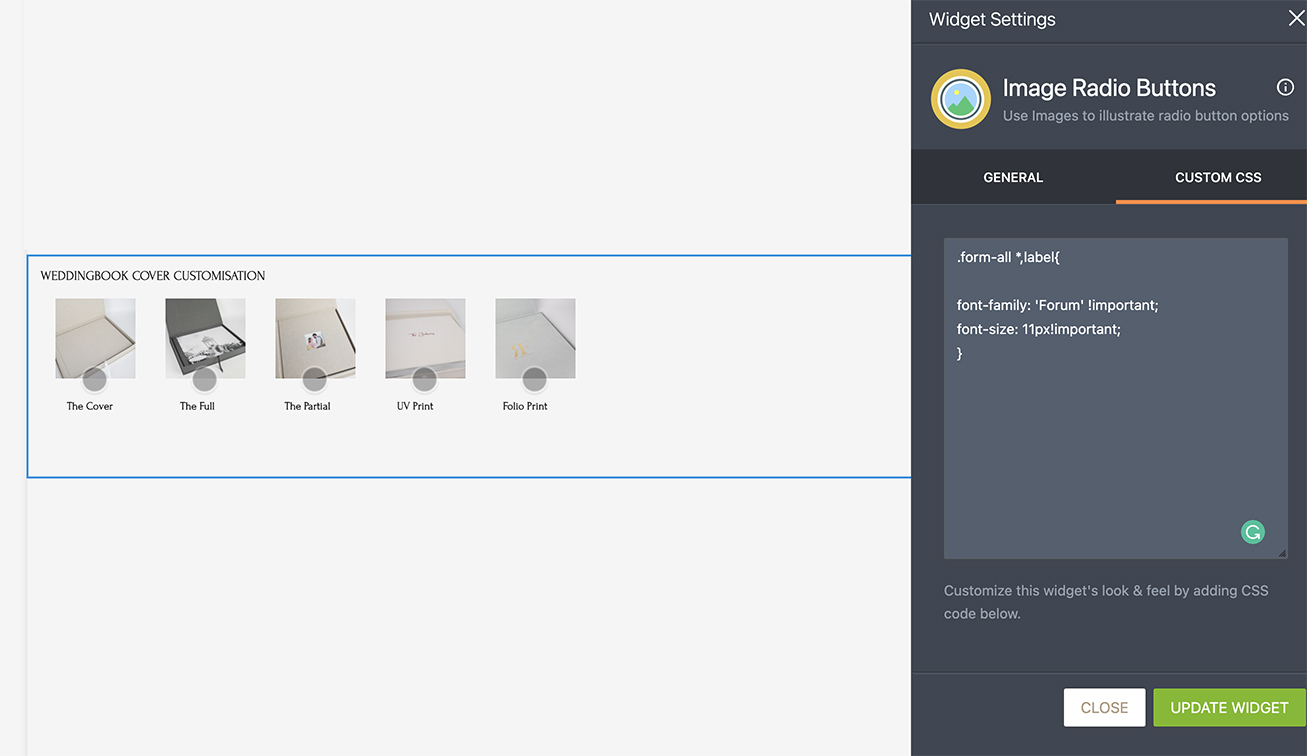Click the Grammarly icon in the CSS editor
The image size is (1307, 756).
[1253, 531]
